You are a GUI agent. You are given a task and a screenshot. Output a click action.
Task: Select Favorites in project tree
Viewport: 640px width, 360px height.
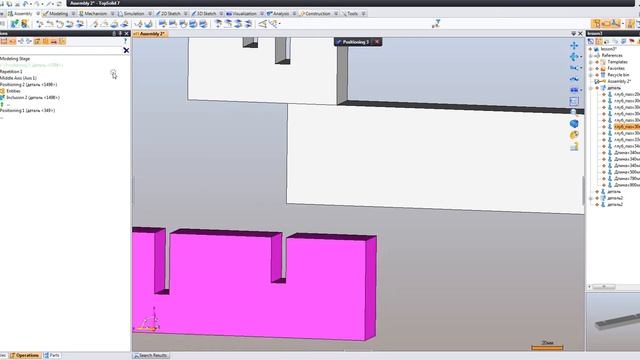tap(616, 69)
